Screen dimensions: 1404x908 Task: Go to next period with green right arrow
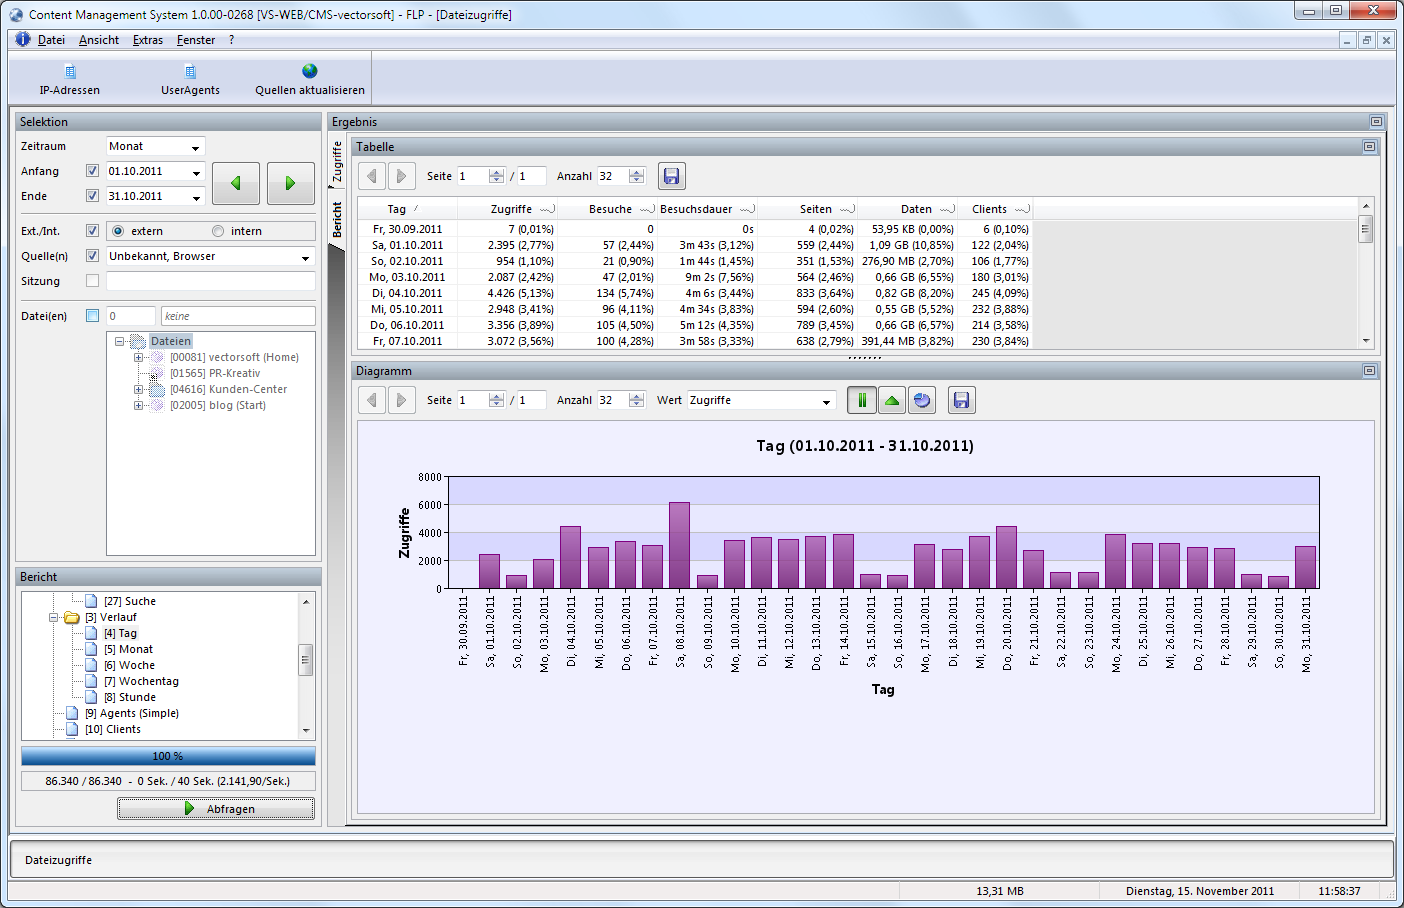[x=290, y=183]
